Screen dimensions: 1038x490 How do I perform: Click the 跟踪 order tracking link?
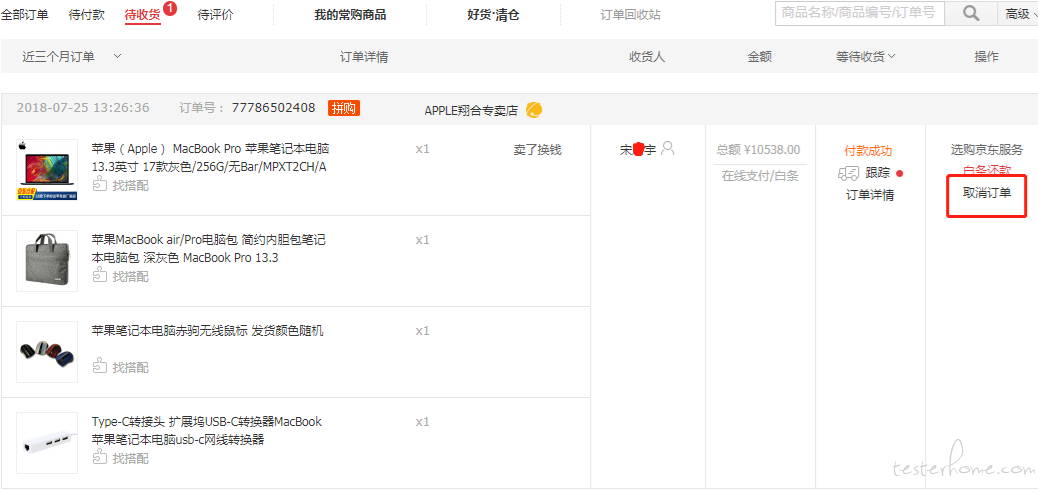click(878, 173)
